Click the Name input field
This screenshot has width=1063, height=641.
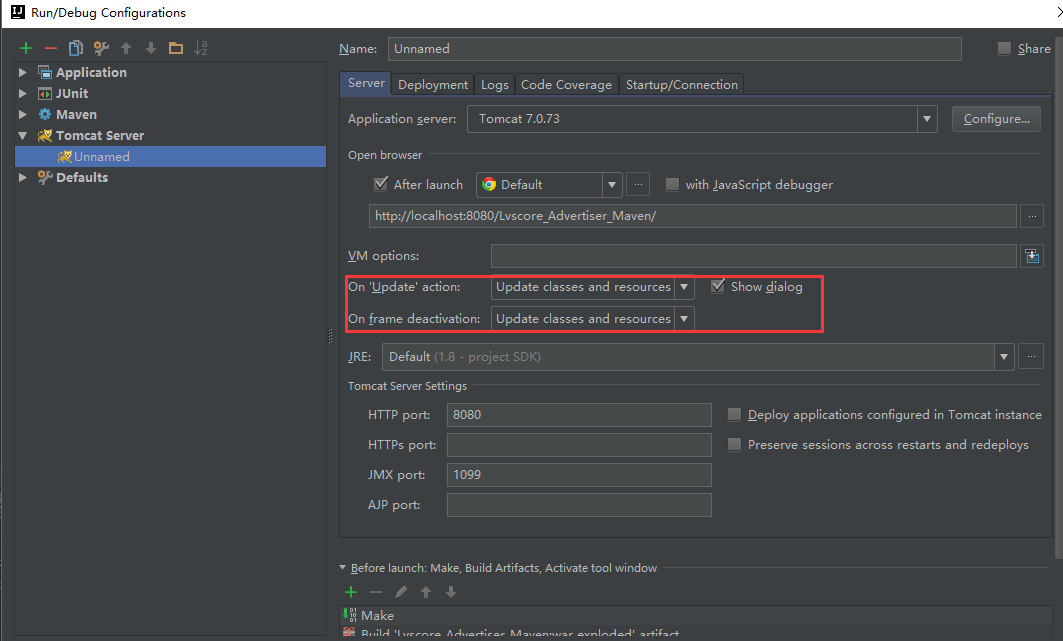[x=675, y=49]
